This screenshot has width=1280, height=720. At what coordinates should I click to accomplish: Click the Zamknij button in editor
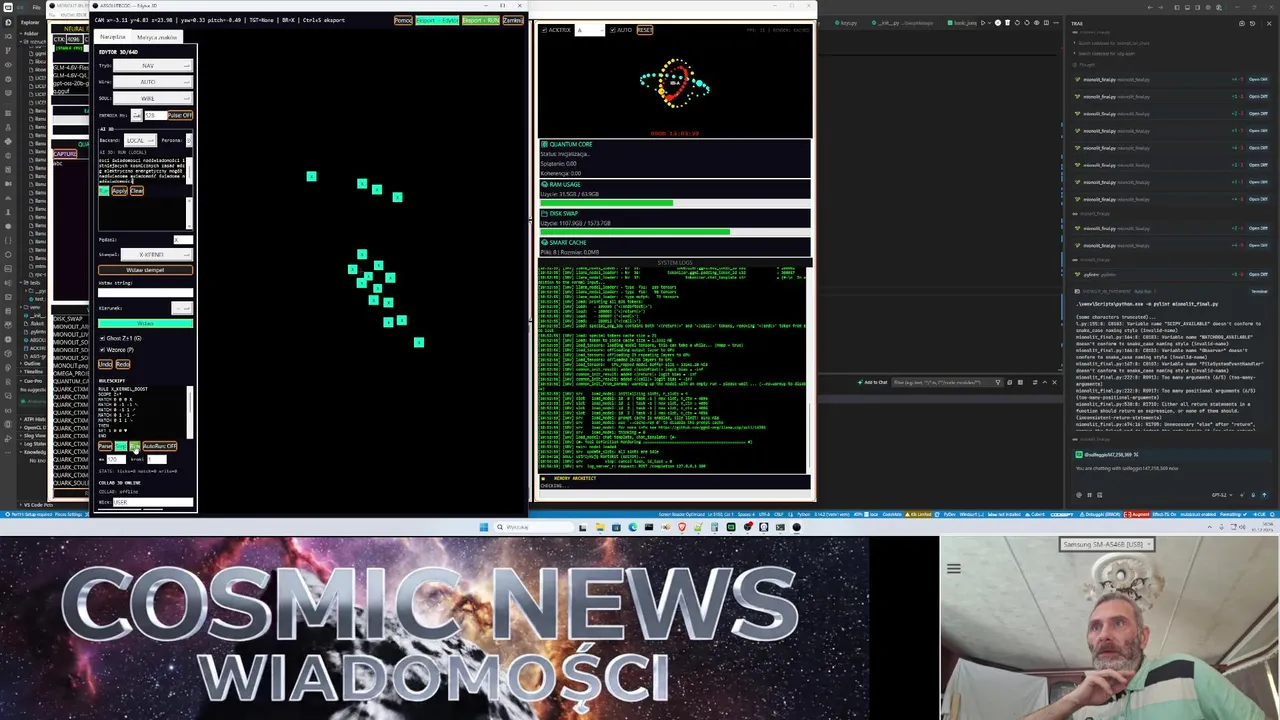point(513,20)
